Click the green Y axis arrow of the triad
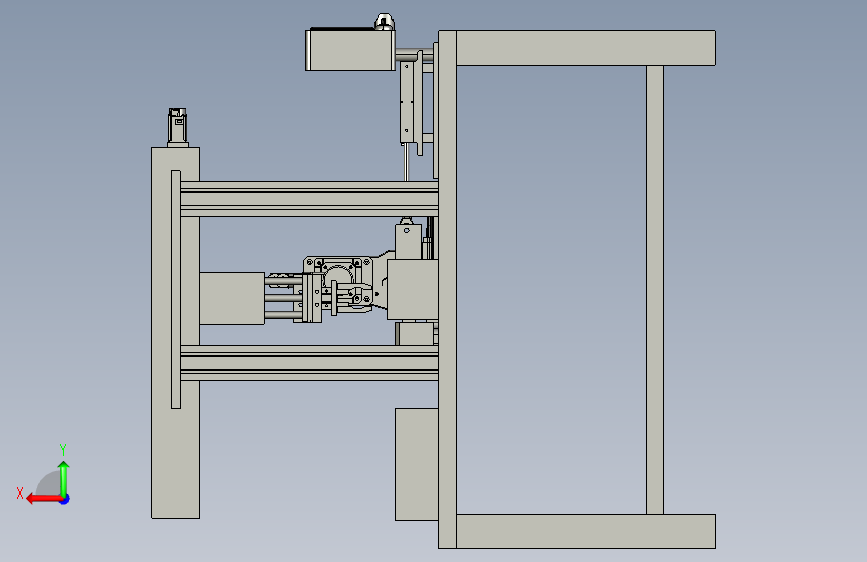Screen dimensions: 867x562 (x=64, y=480)
